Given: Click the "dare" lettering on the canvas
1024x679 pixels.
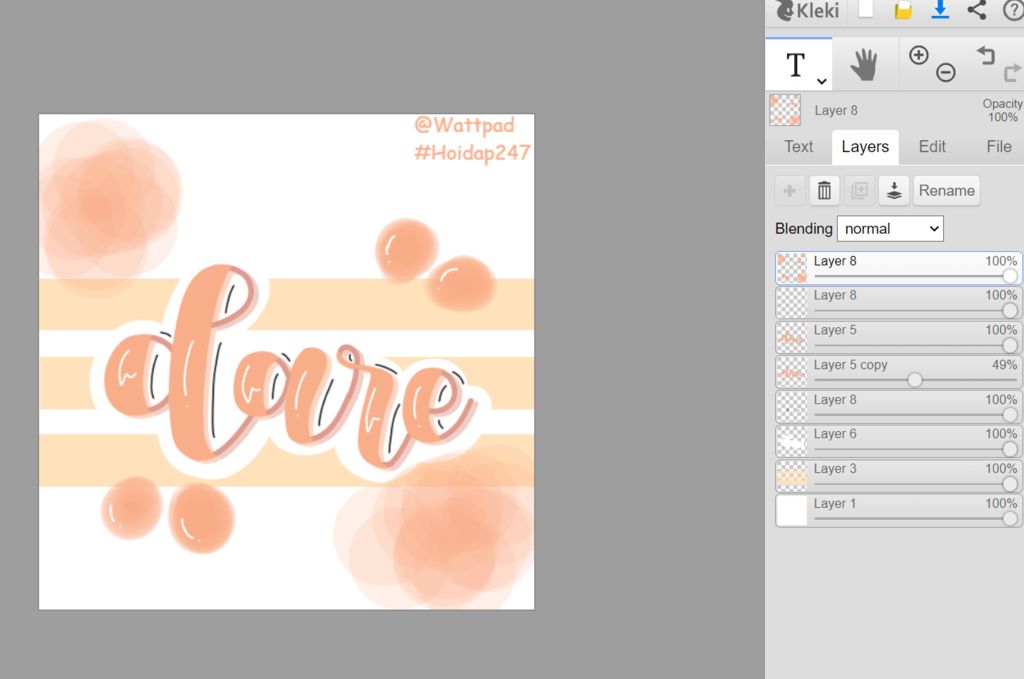Looking at the screenshot, I should pos(292,369).
